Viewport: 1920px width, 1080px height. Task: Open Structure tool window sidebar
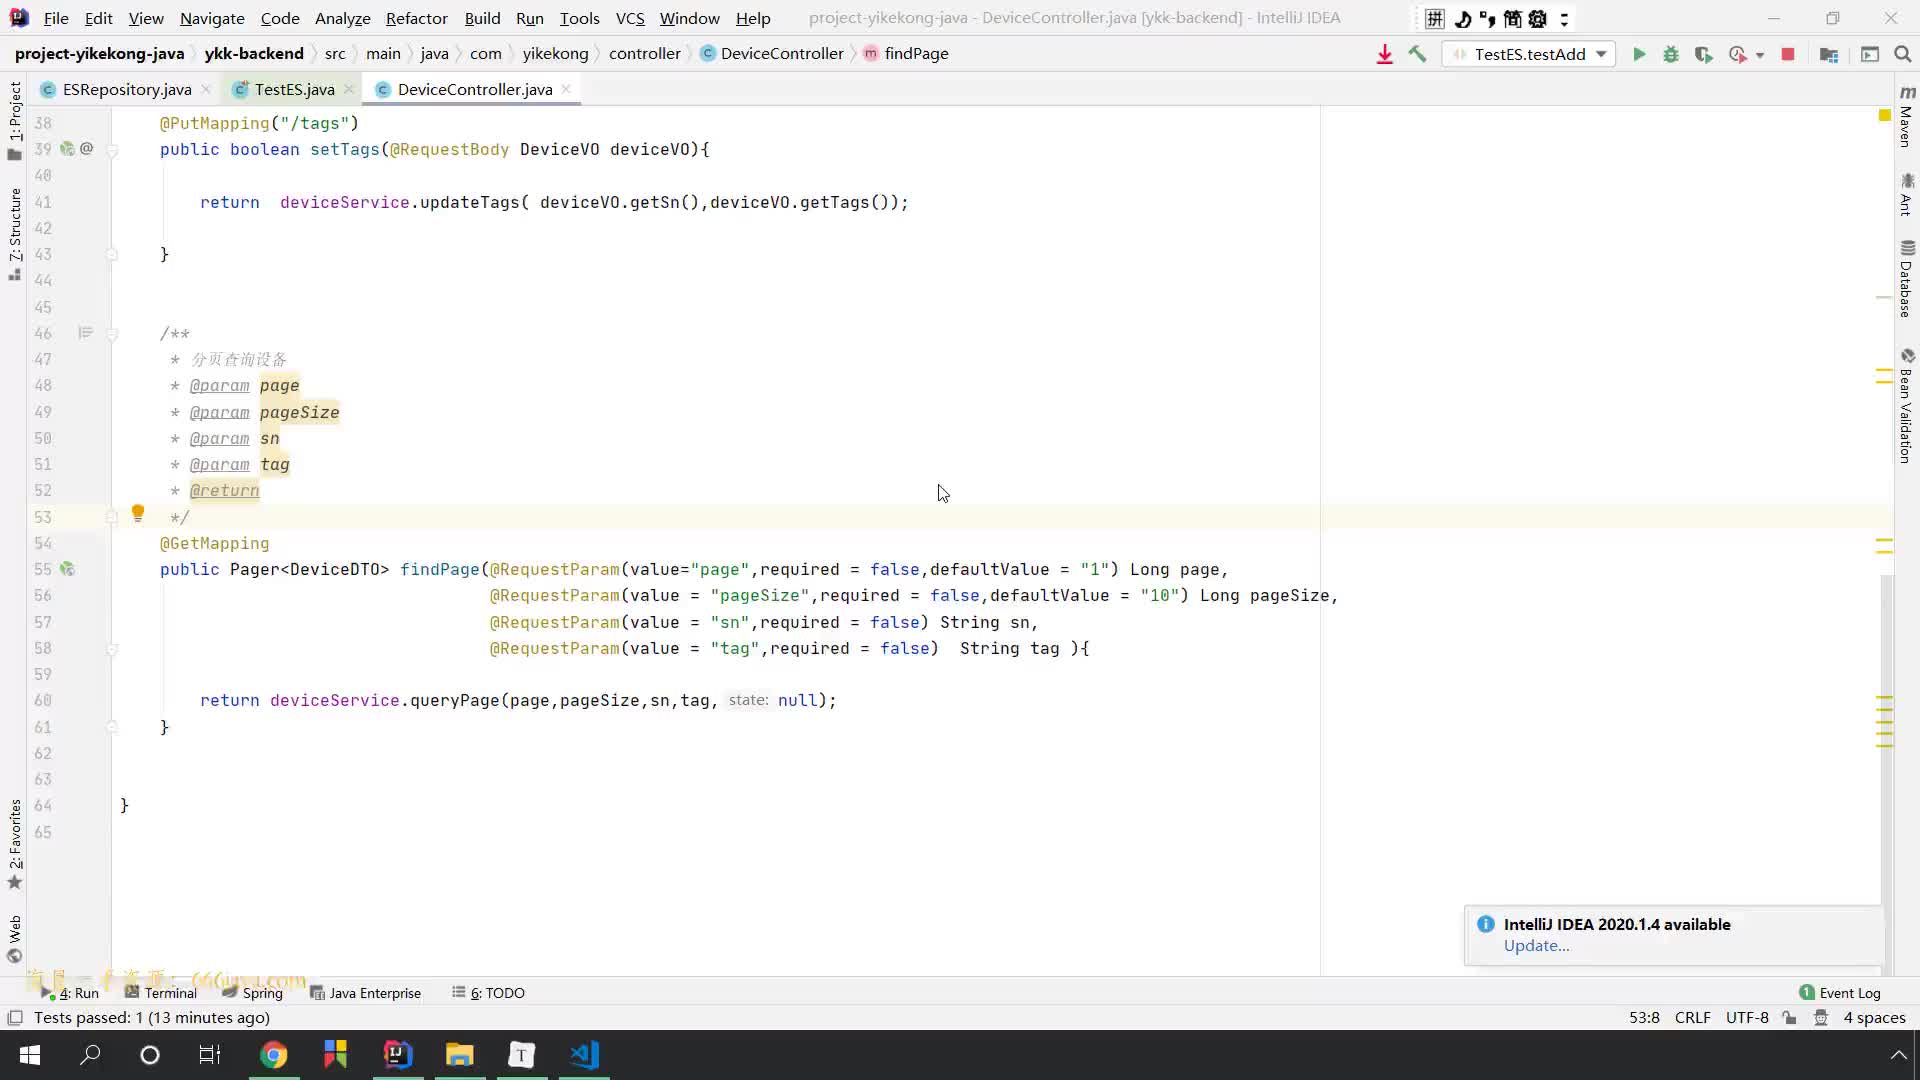(x=15, y=234)
